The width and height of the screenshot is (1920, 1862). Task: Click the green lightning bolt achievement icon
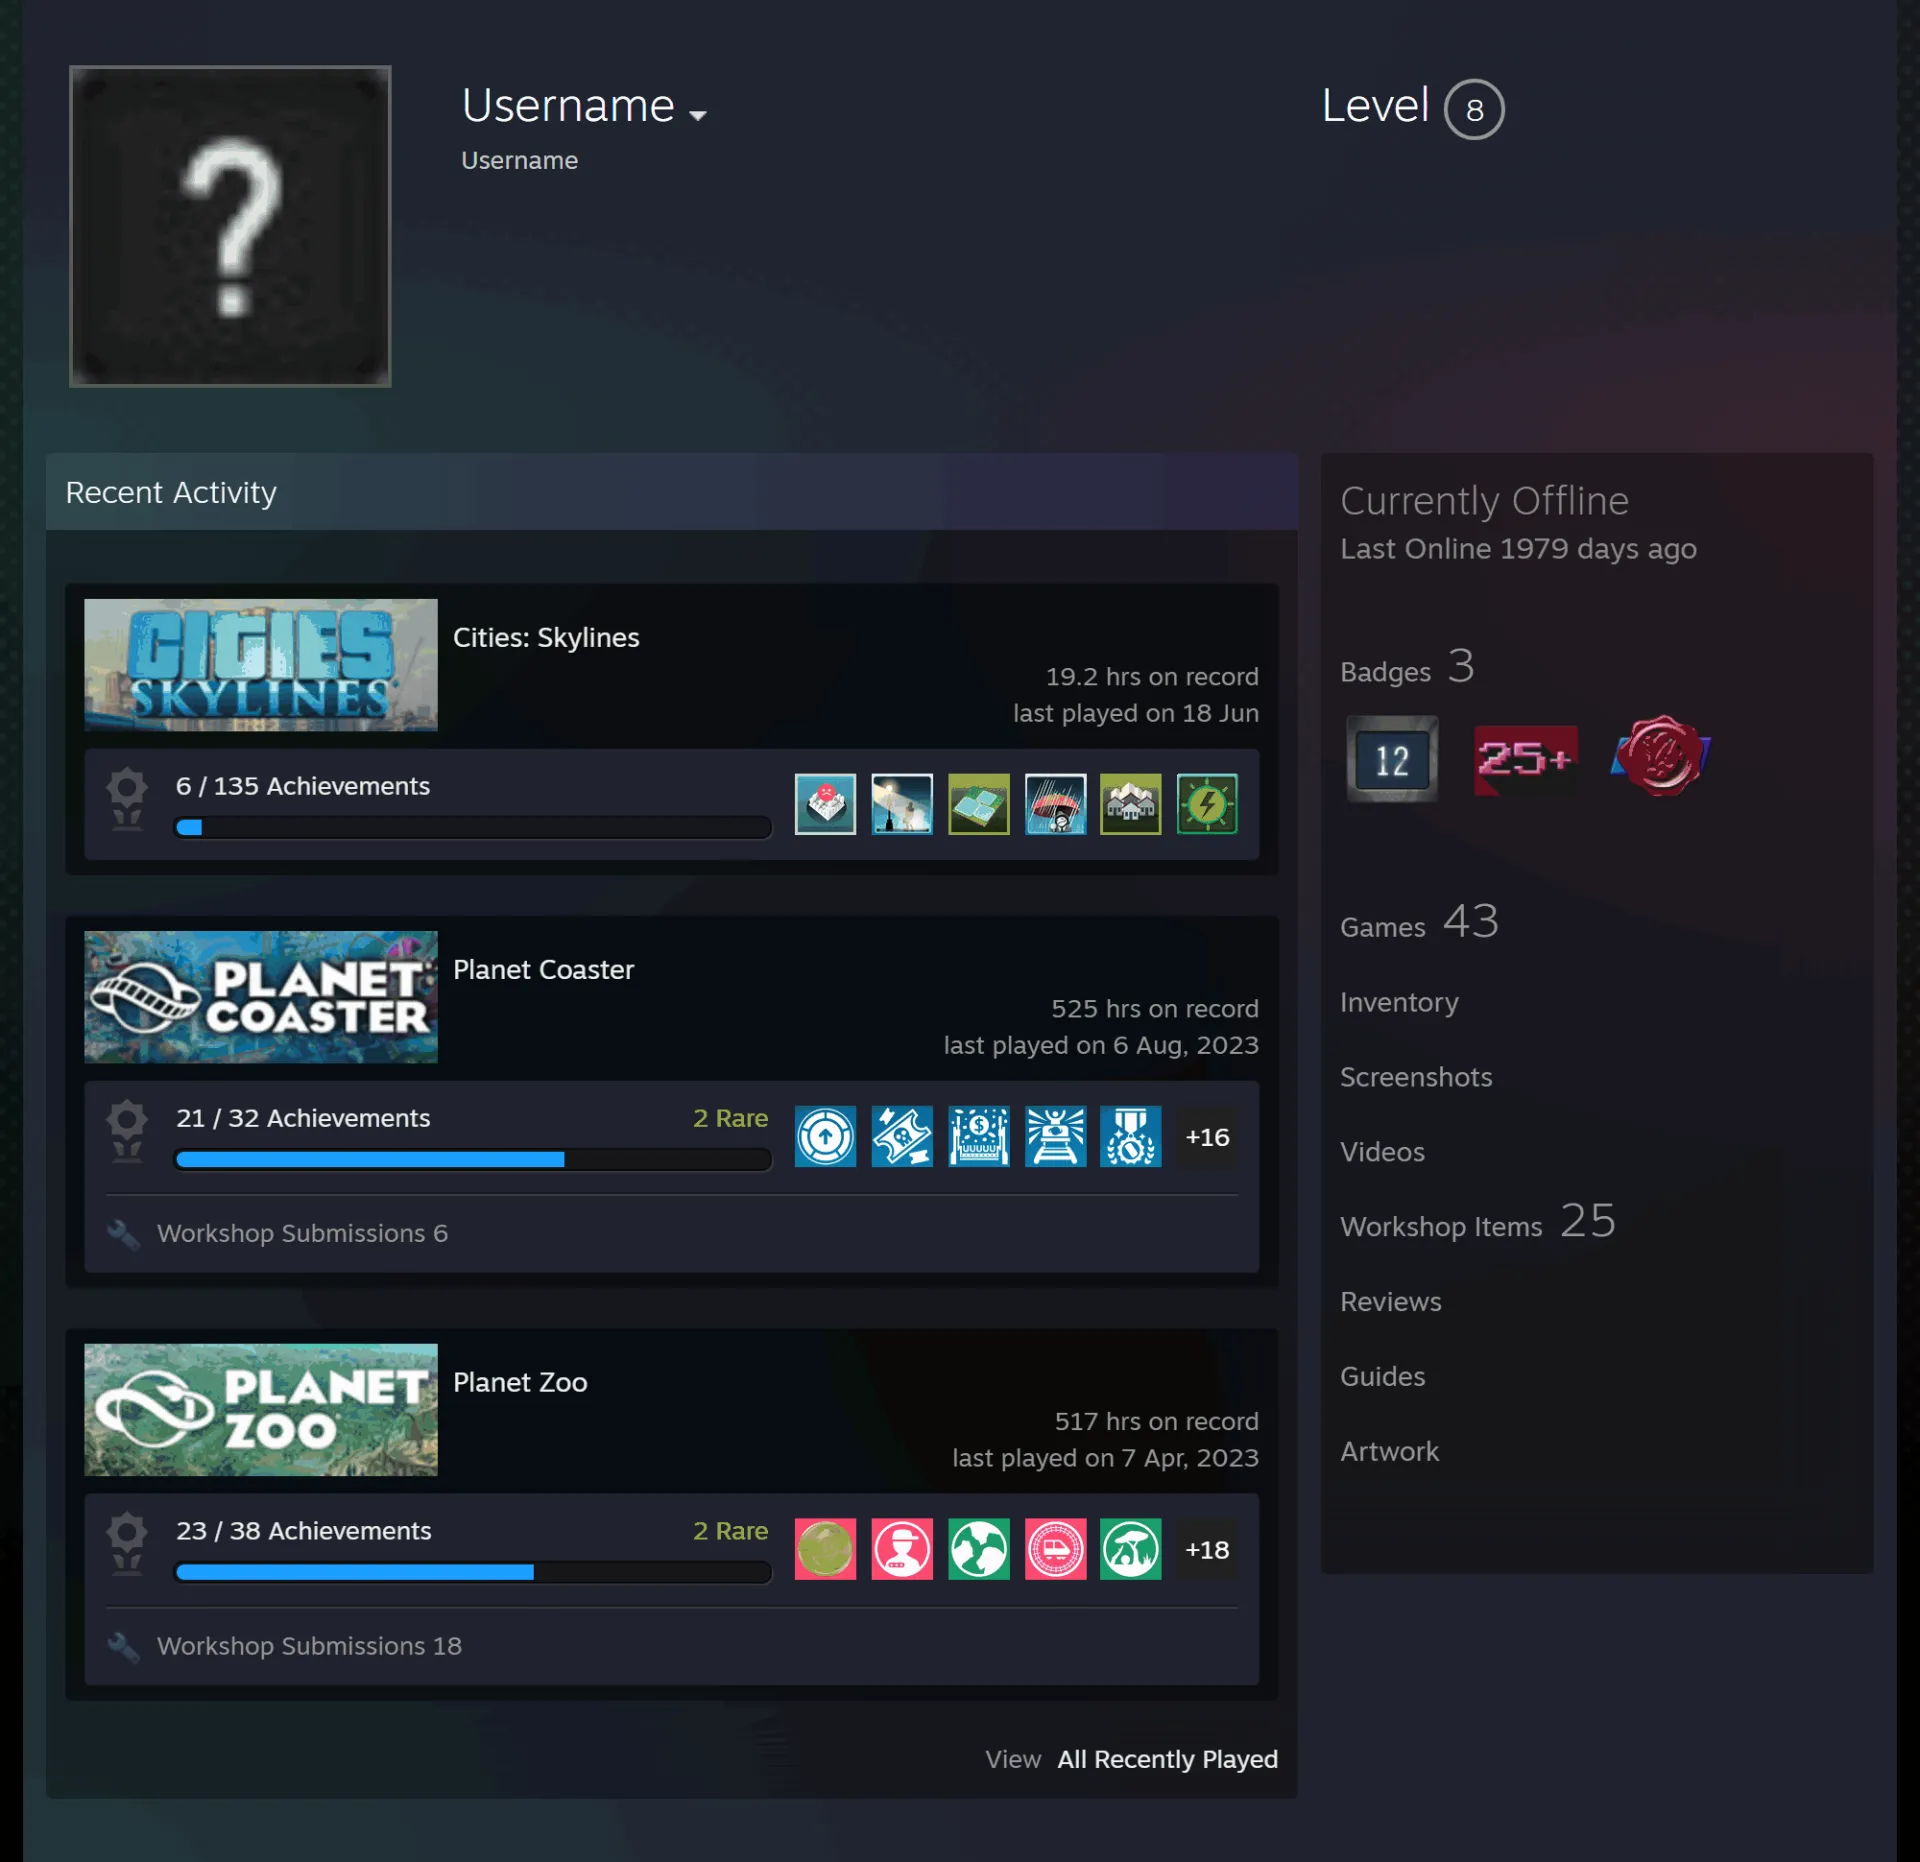1207,804
